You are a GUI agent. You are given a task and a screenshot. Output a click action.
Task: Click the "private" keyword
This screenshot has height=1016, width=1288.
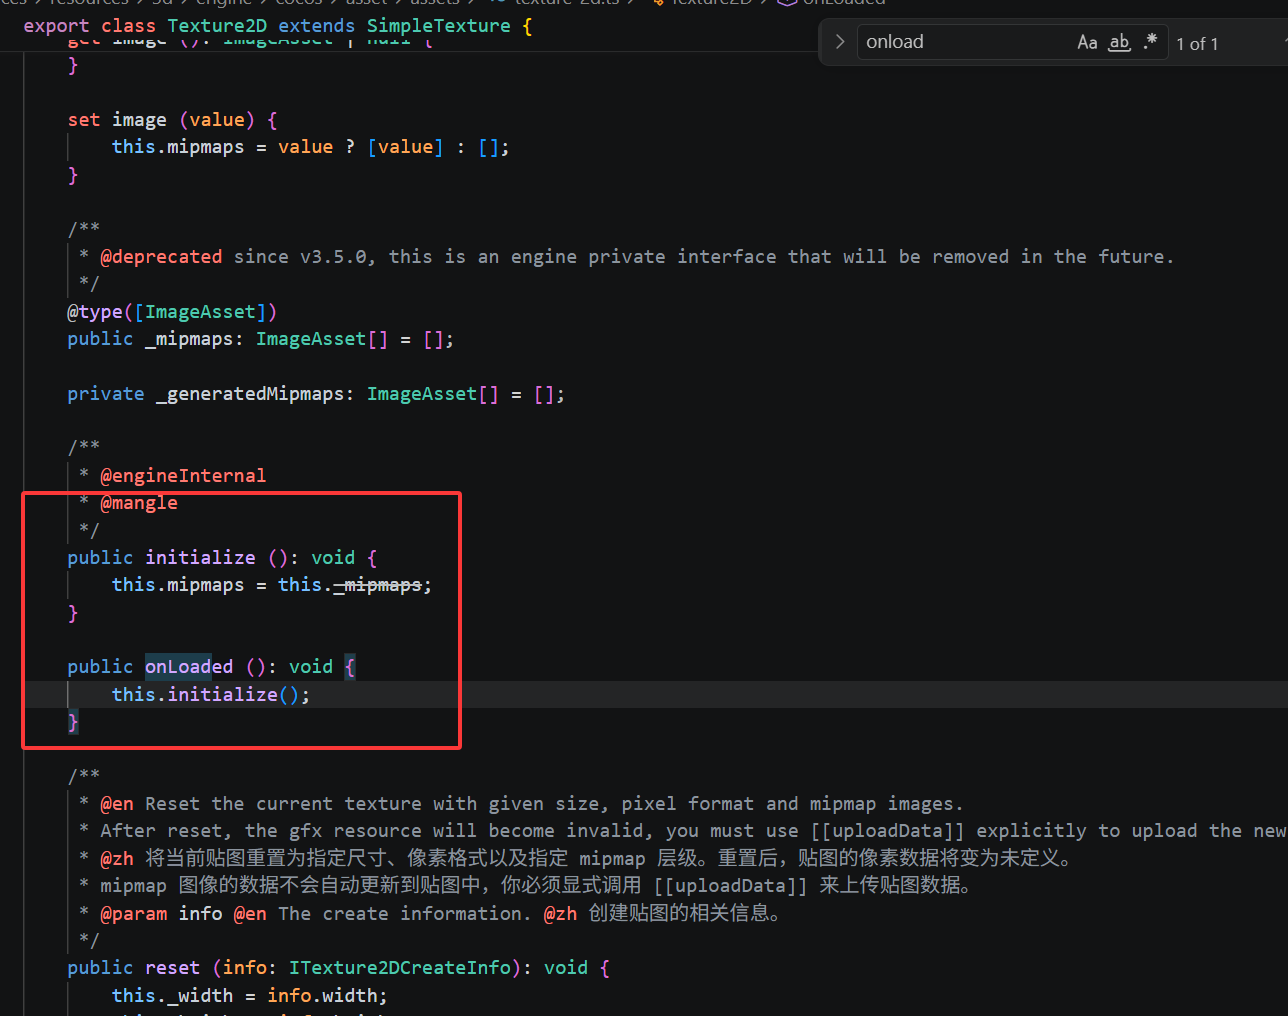(x=106, y=394)
